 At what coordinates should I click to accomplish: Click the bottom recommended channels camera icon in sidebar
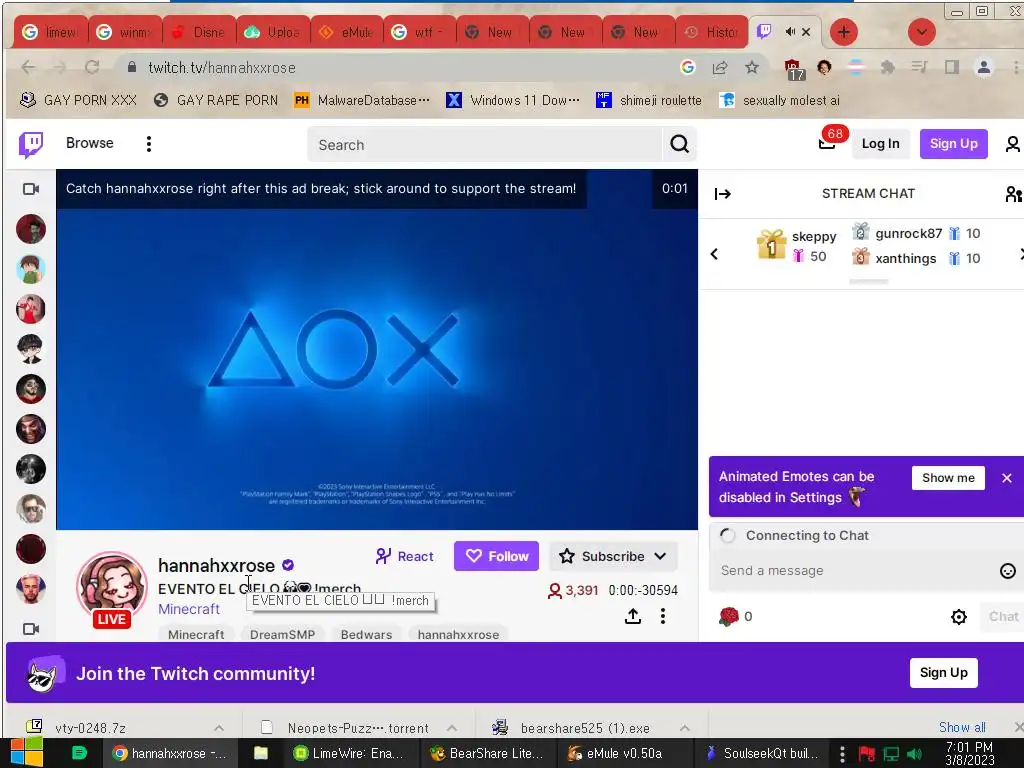(x=31, y=628)
